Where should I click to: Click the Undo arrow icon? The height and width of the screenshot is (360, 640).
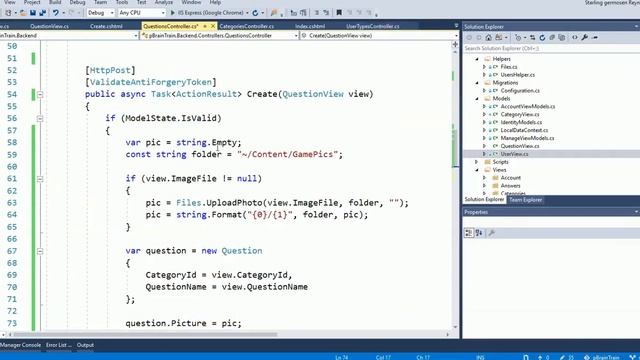56,13
